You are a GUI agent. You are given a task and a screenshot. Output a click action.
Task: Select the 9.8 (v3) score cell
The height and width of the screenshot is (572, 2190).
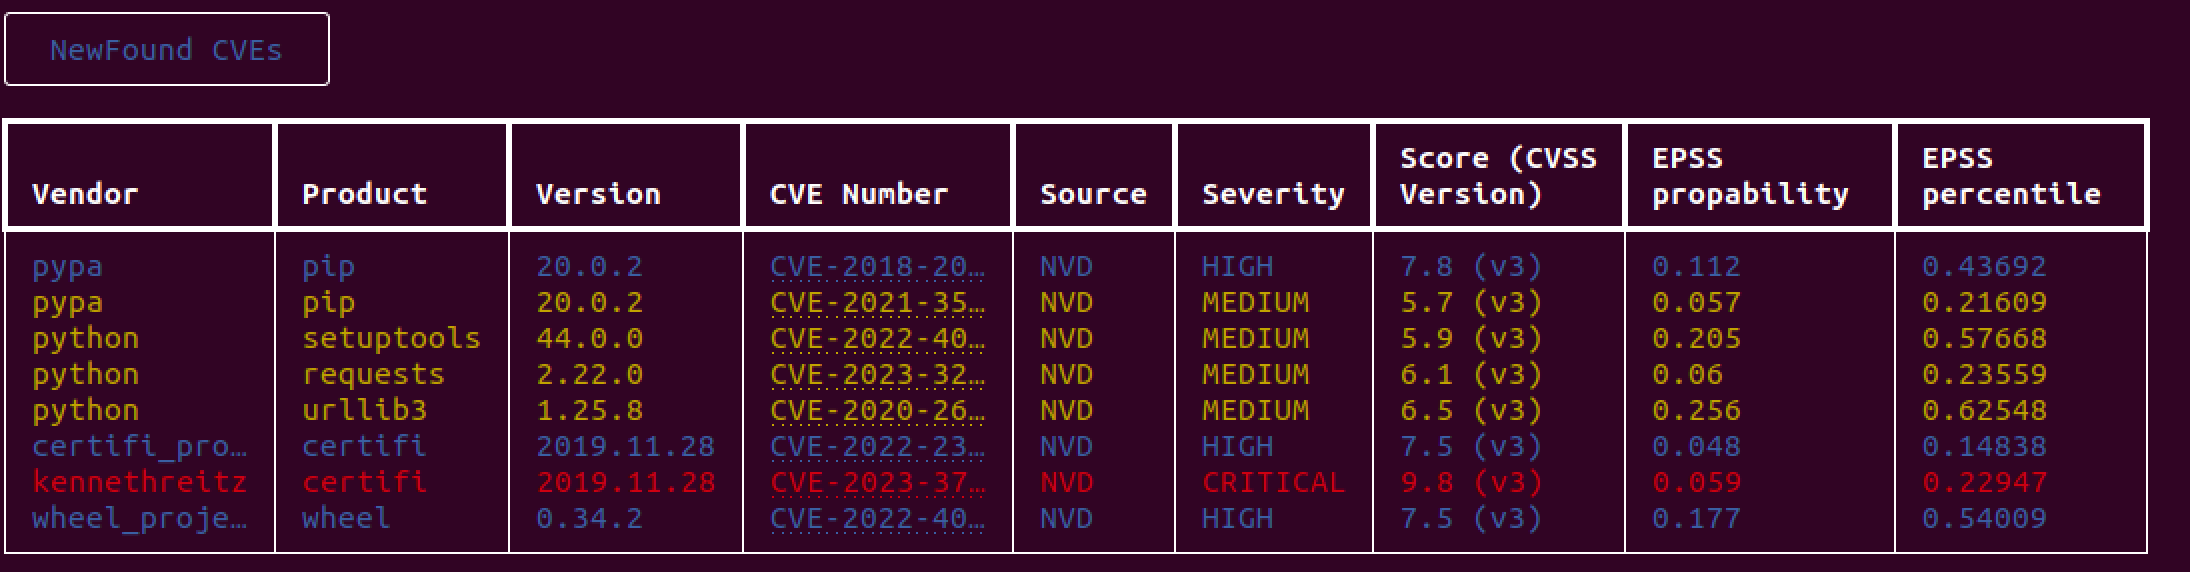(x=1471, y=483)
